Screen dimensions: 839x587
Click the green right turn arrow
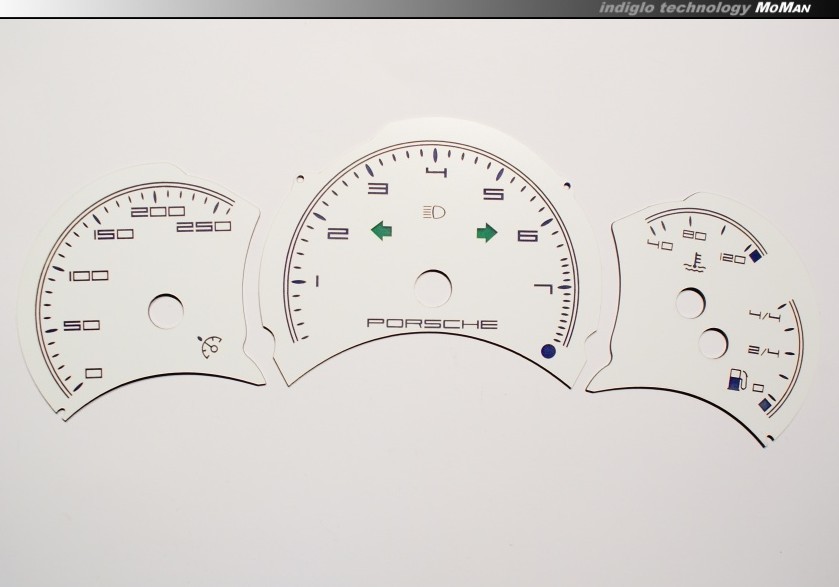tap(486, 233)
